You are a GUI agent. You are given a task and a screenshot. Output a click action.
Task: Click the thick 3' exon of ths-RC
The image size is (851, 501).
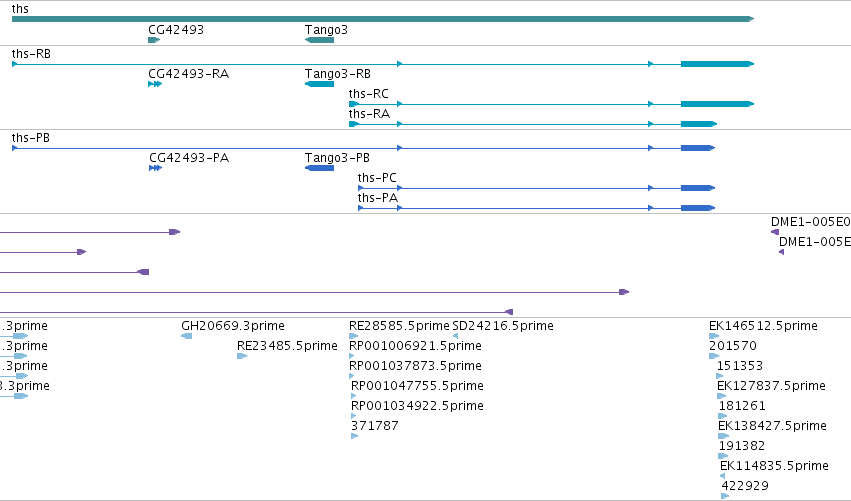point(717,104)
